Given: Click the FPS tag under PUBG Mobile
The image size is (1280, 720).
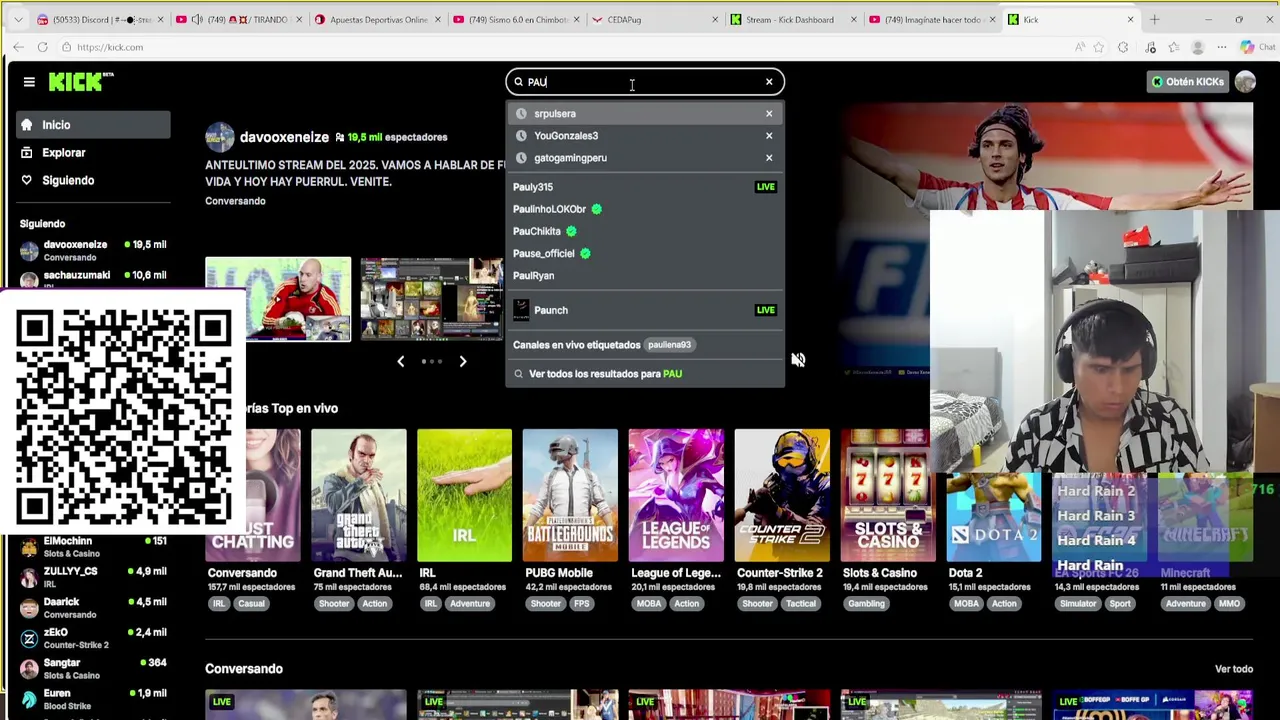Looking at the screenshot, I should coord(581,604).
